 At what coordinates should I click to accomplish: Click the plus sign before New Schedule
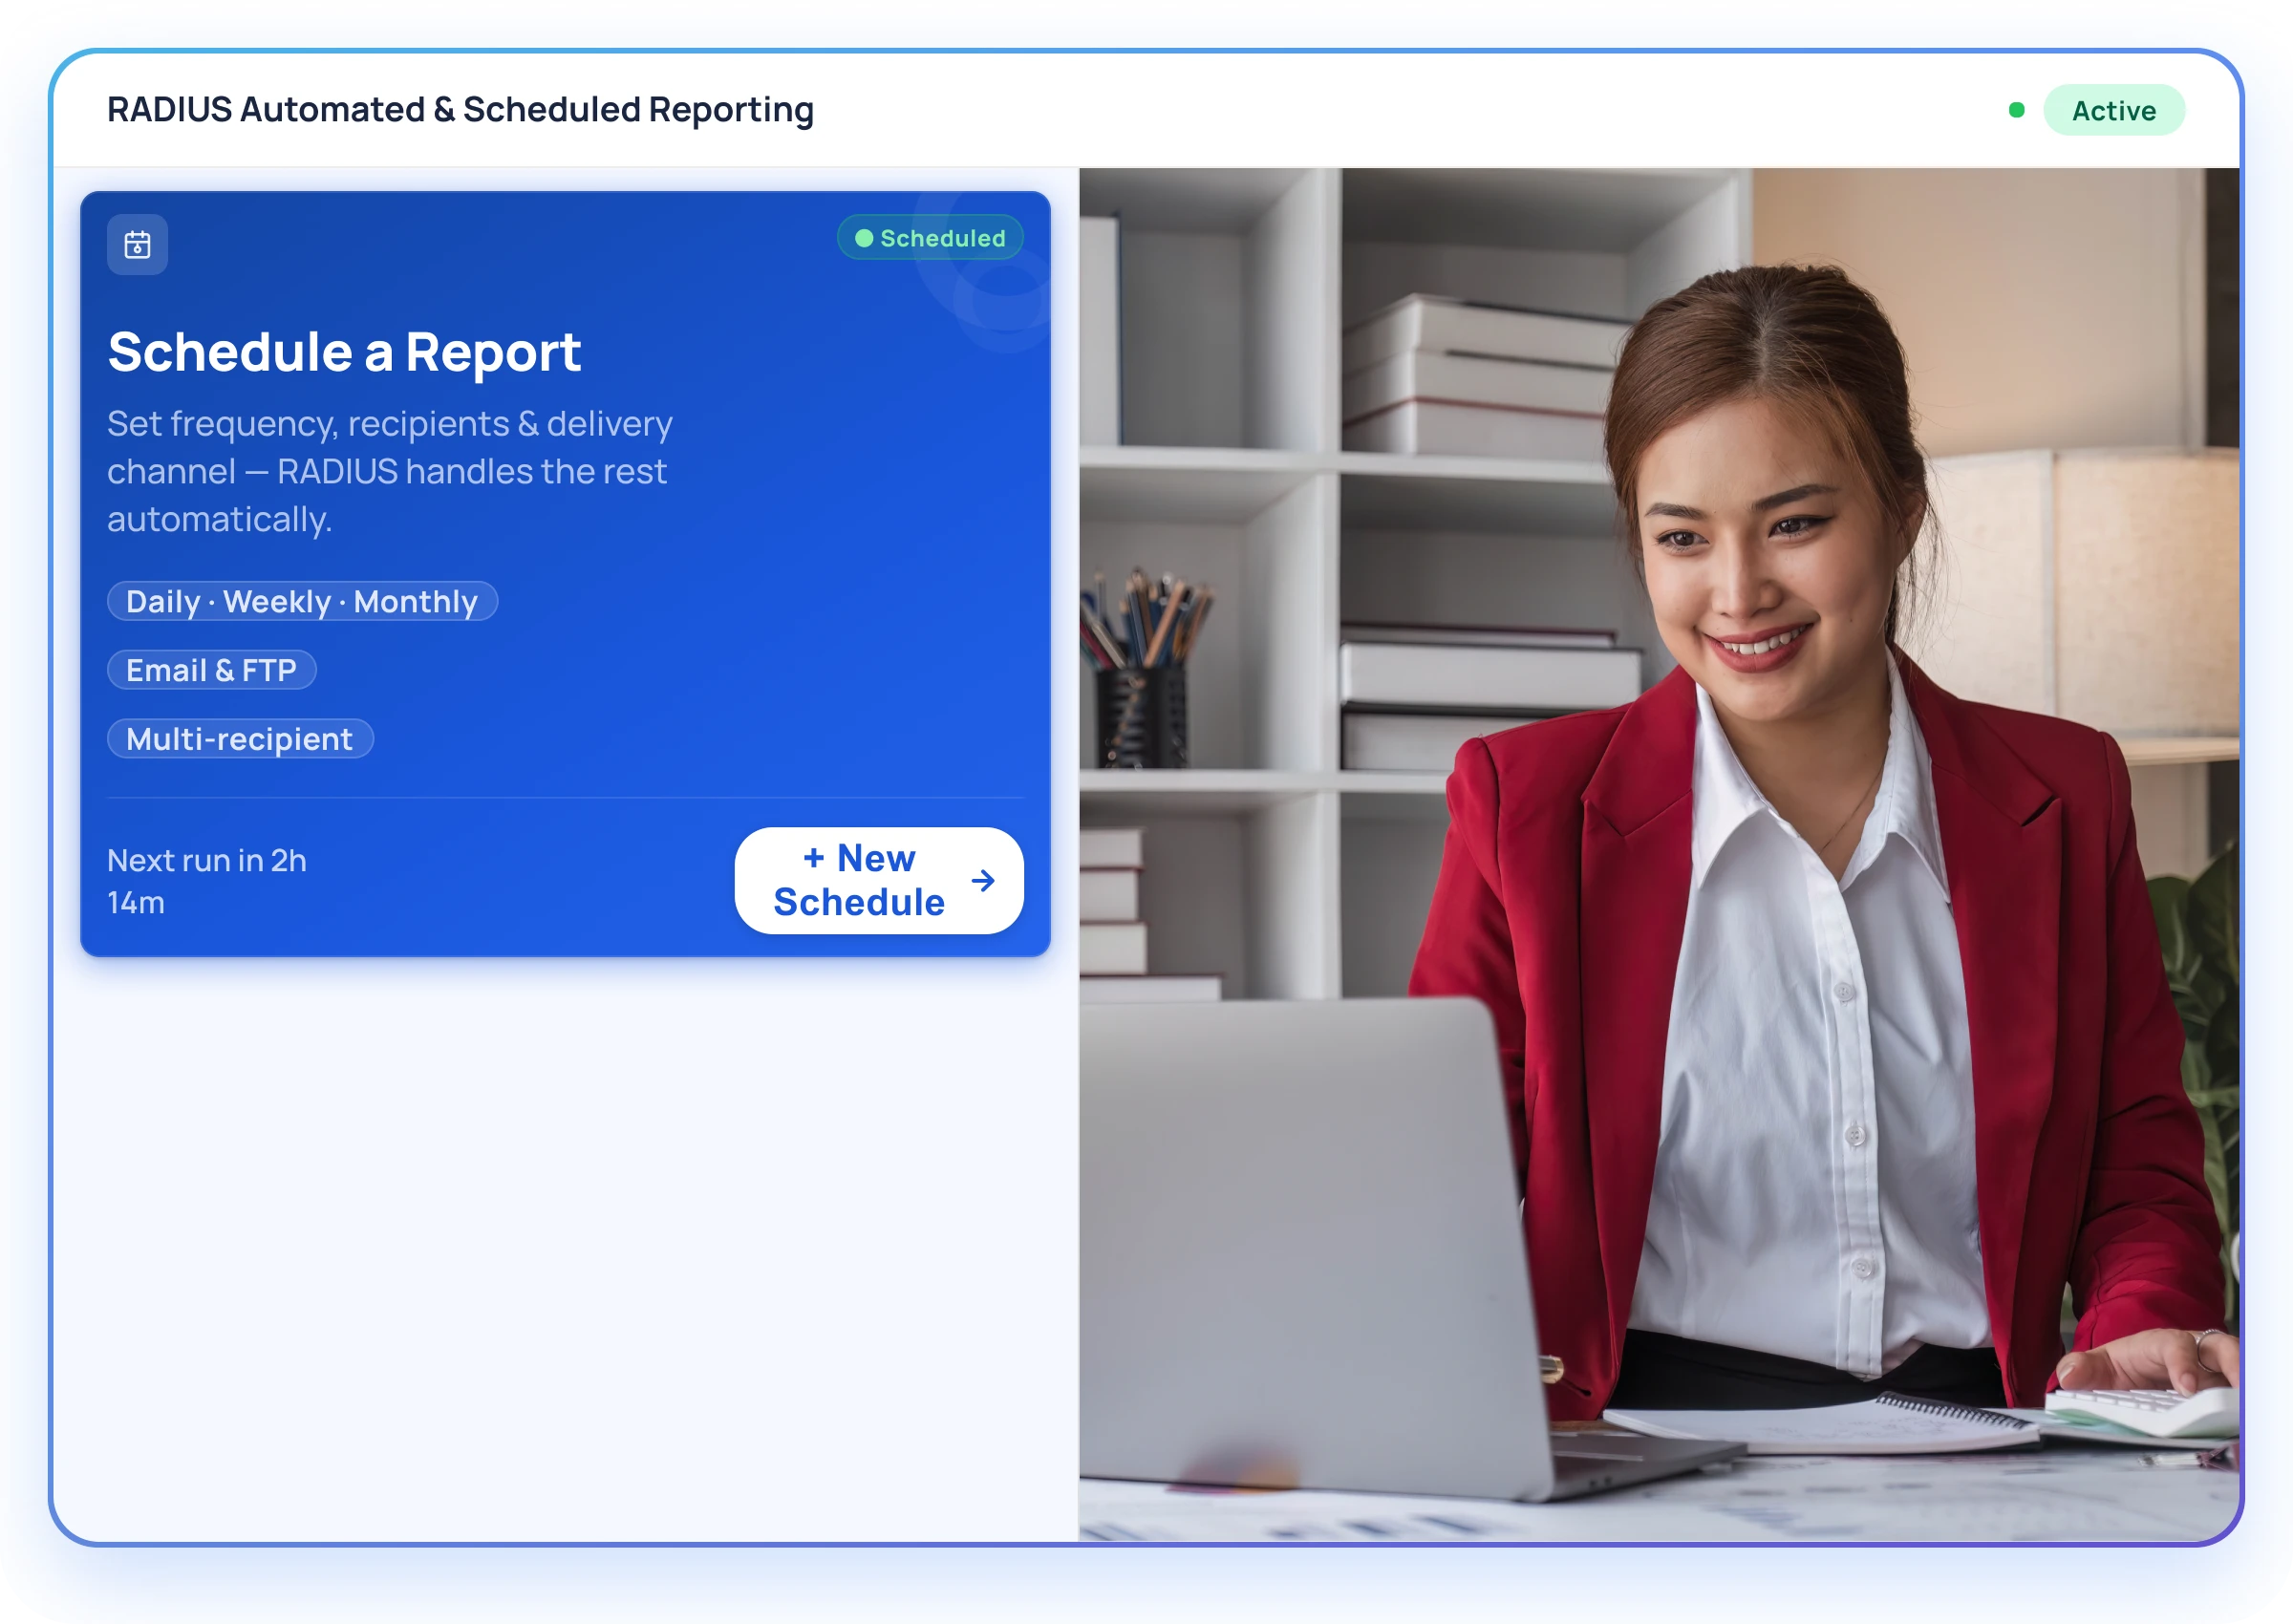813,858
